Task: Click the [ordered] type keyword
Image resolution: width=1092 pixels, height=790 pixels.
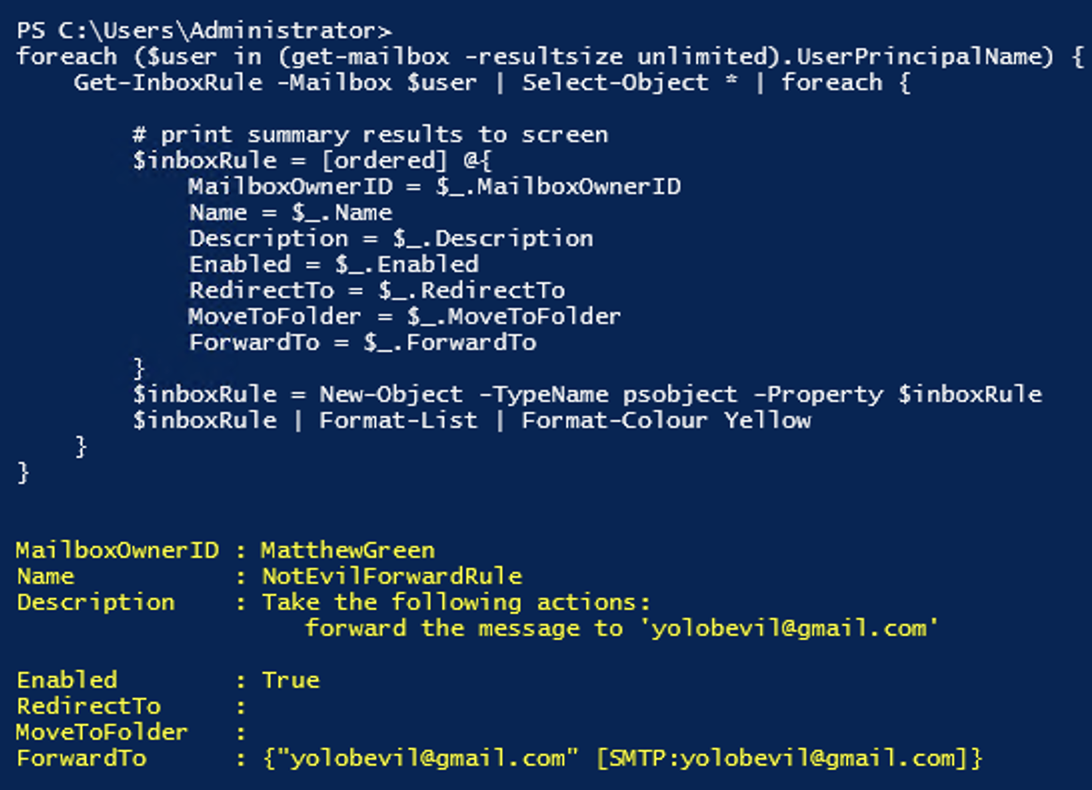Action: (384, 161)
